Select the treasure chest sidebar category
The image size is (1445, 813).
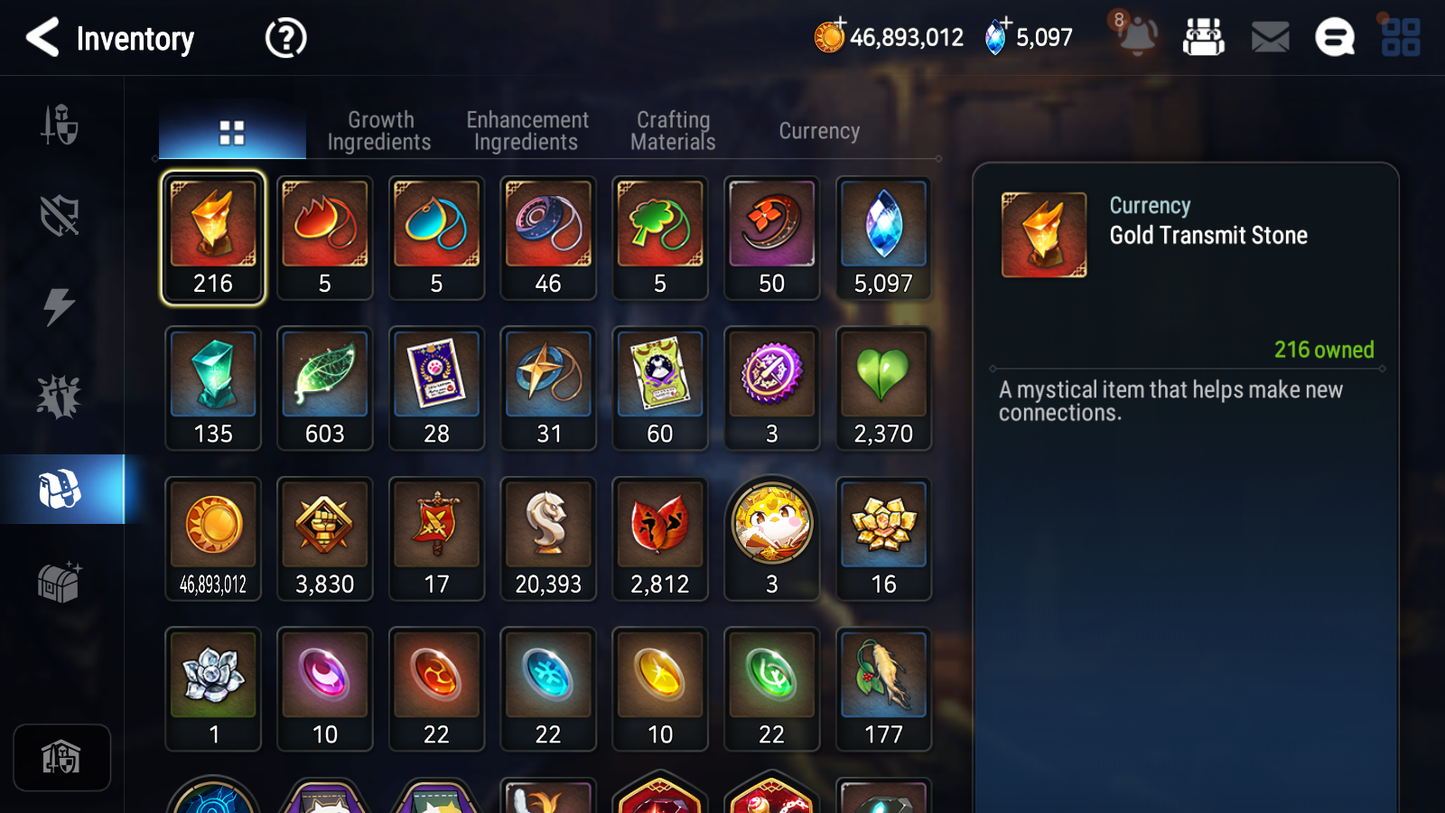tap(60, 582)
